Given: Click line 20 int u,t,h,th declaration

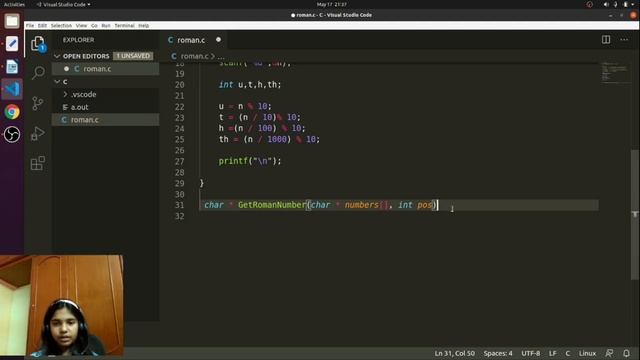Looking at the screenshot, I should coord(250,84).
